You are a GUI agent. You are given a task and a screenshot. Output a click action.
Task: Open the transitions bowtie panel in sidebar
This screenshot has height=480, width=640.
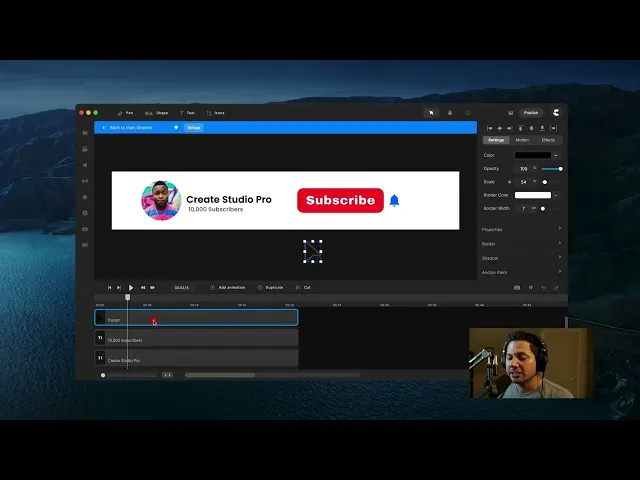(85, 181)
